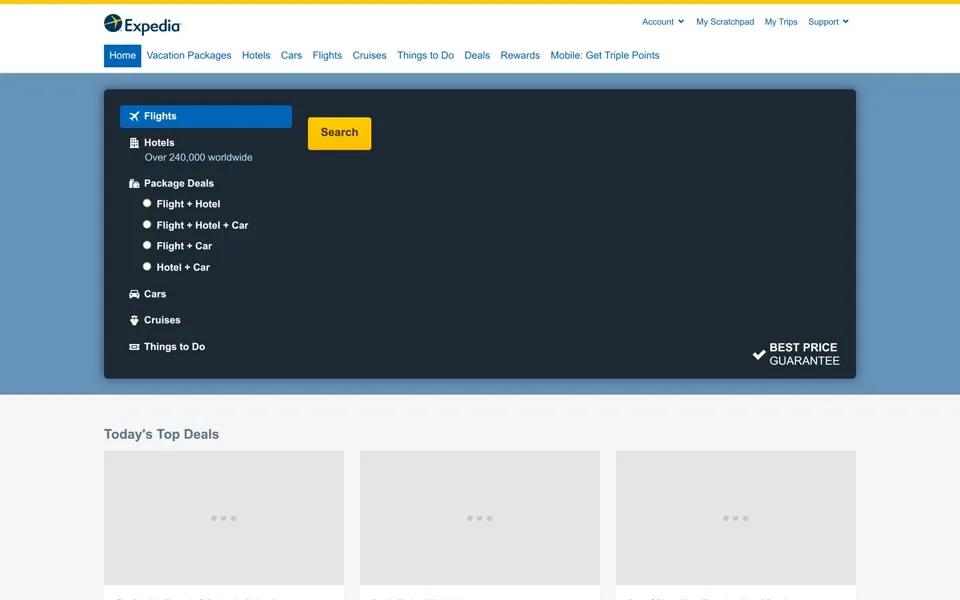Click the Best Price Guarantee checkmark icon
The width and height of the screenshot is (960, 600).
(x=759, y=354)
